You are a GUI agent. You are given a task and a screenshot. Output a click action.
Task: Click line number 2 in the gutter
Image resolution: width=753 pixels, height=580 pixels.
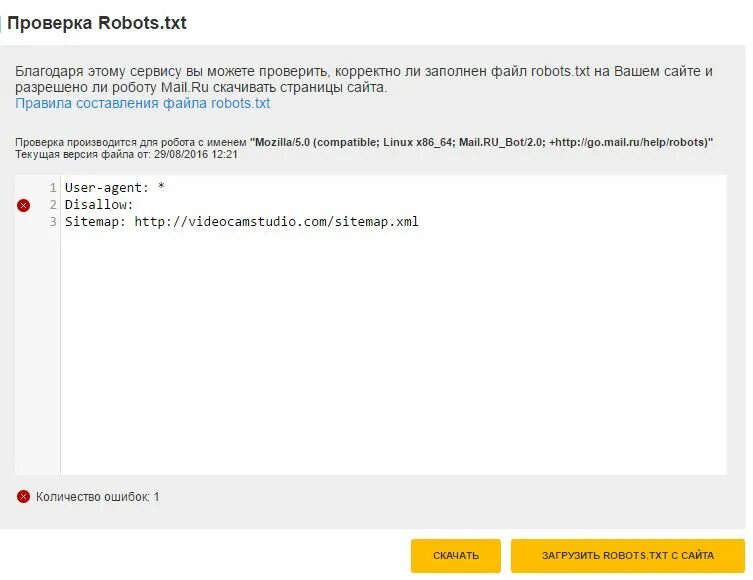pos(53,205)
